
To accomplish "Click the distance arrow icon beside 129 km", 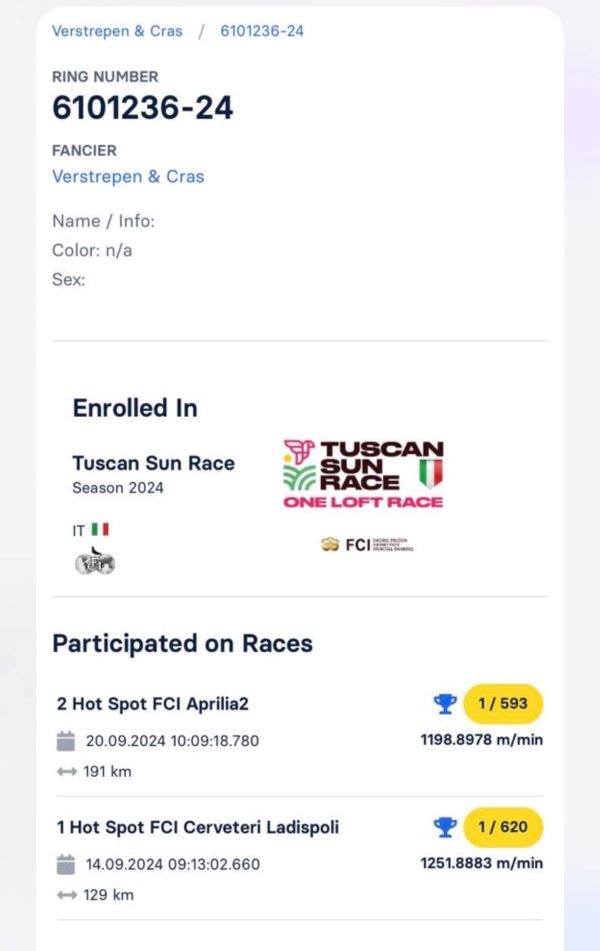I will tap(67, 894).
